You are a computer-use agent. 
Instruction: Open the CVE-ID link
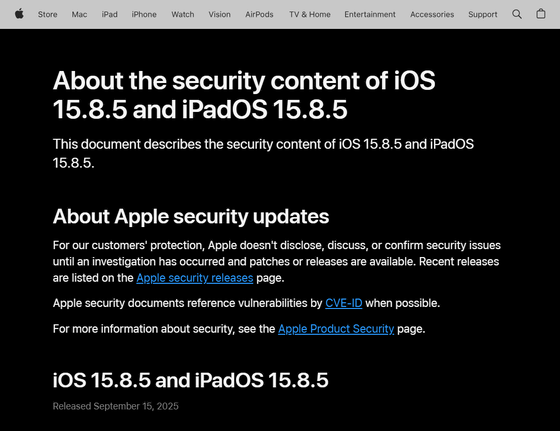(x=344, y=303)
